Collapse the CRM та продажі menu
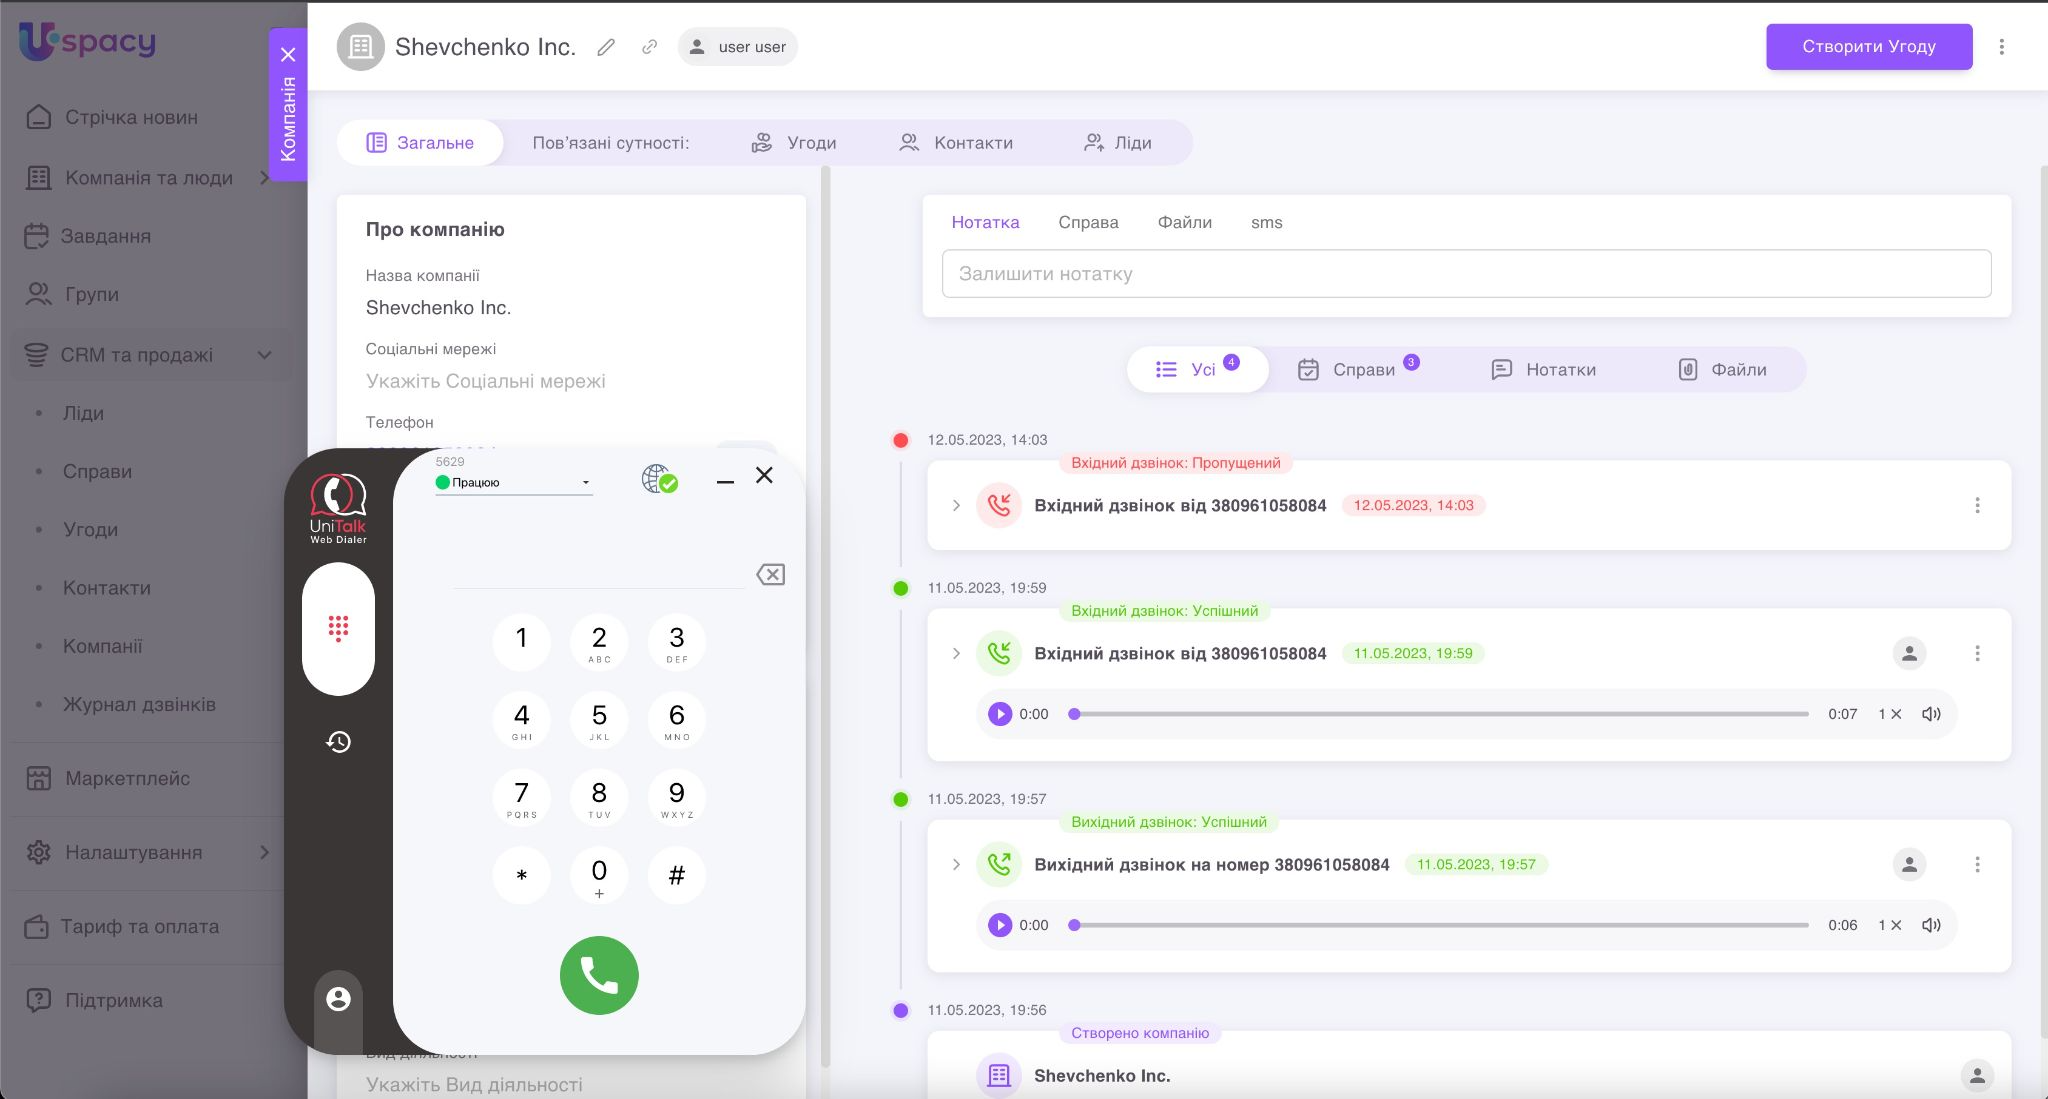The height and width of the screenshot is (1099, 2048). (265, 355)
